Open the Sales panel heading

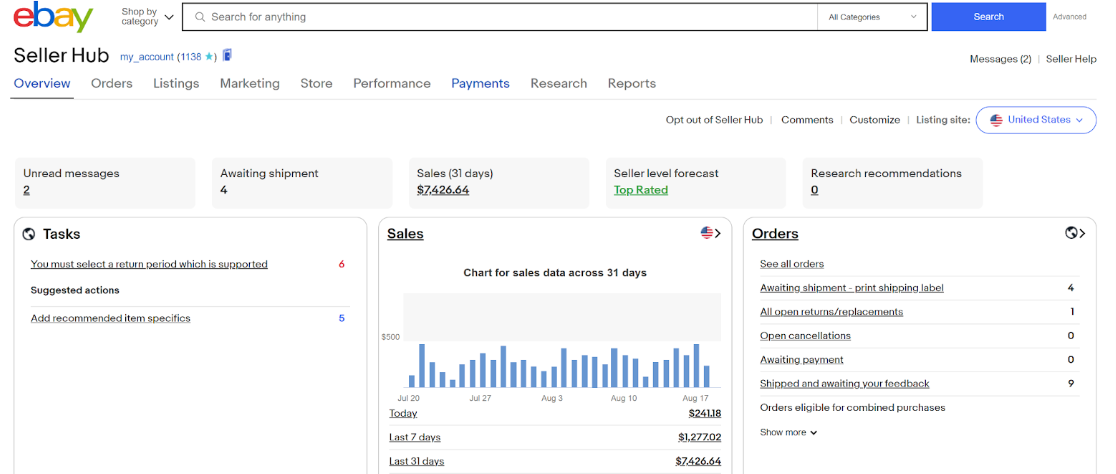[405, 233]
